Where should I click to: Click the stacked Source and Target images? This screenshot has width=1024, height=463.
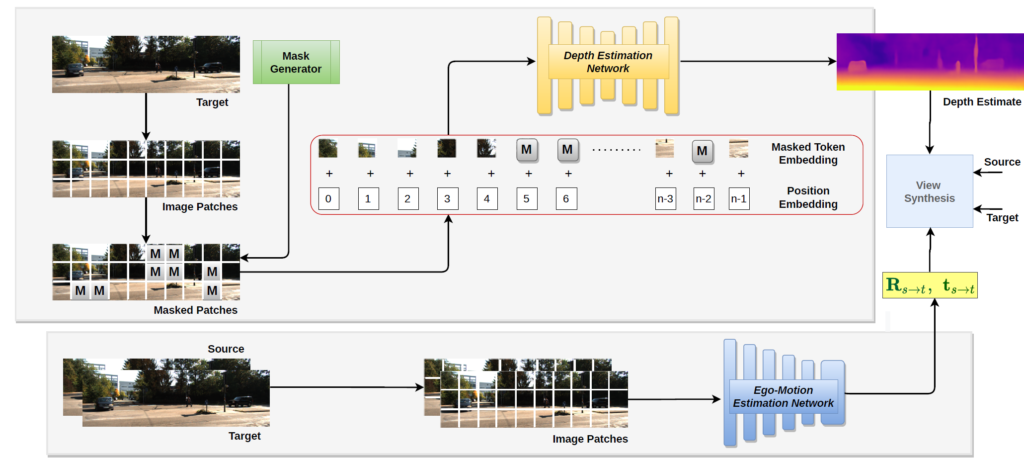click(166, 392)
